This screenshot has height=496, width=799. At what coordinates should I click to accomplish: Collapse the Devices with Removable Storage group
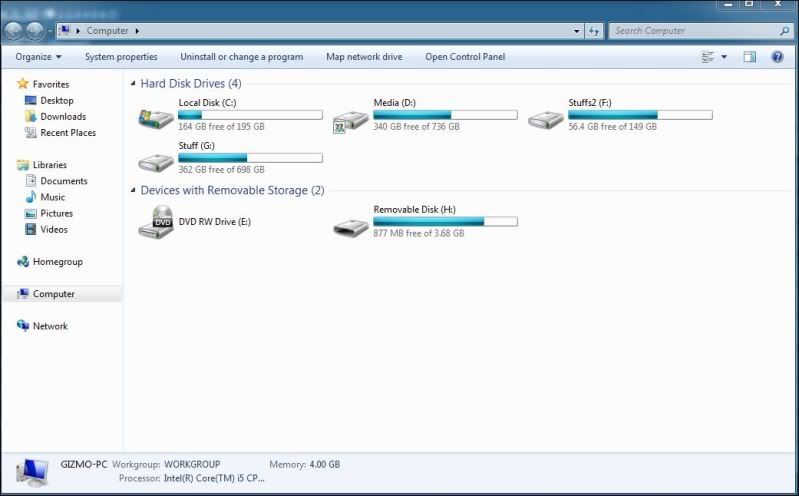tap(133, 190)
